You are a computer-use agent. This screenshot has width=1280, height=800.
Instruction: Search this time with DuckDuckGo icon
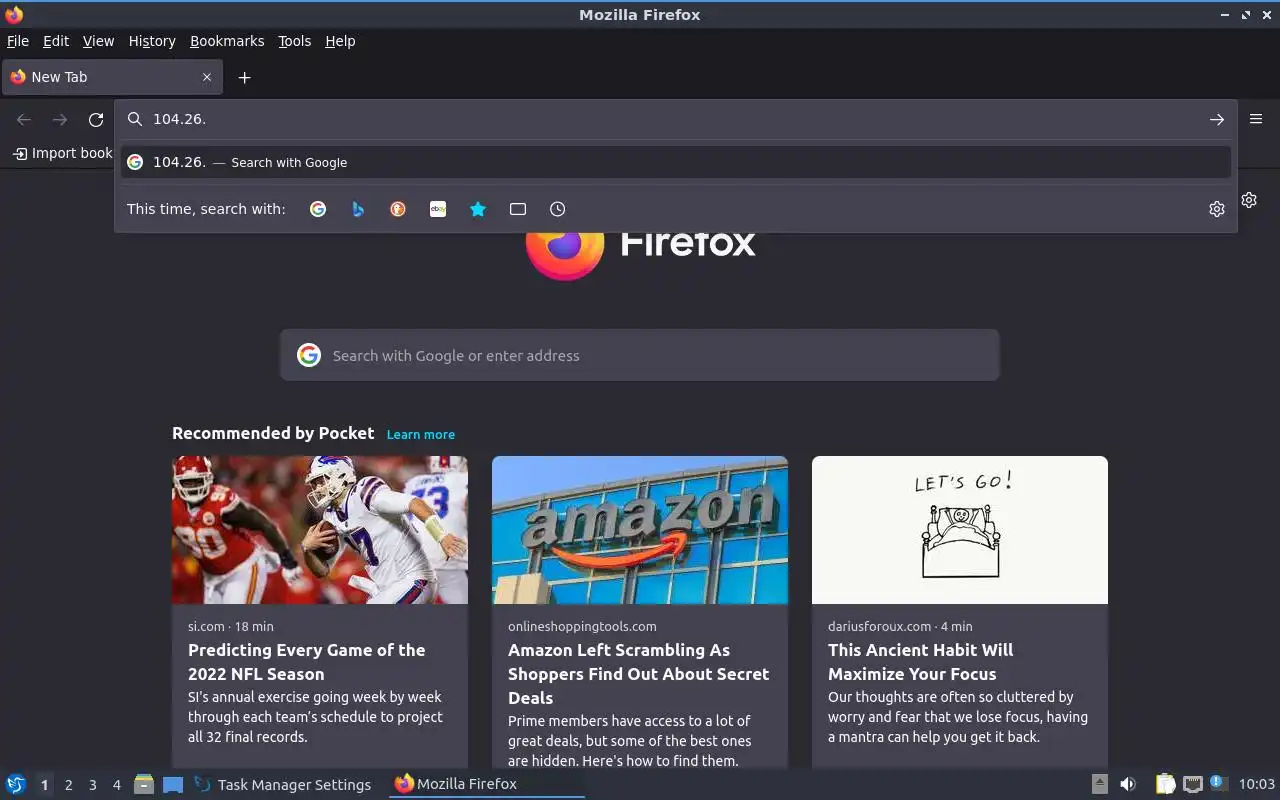(x=398, y=209)
